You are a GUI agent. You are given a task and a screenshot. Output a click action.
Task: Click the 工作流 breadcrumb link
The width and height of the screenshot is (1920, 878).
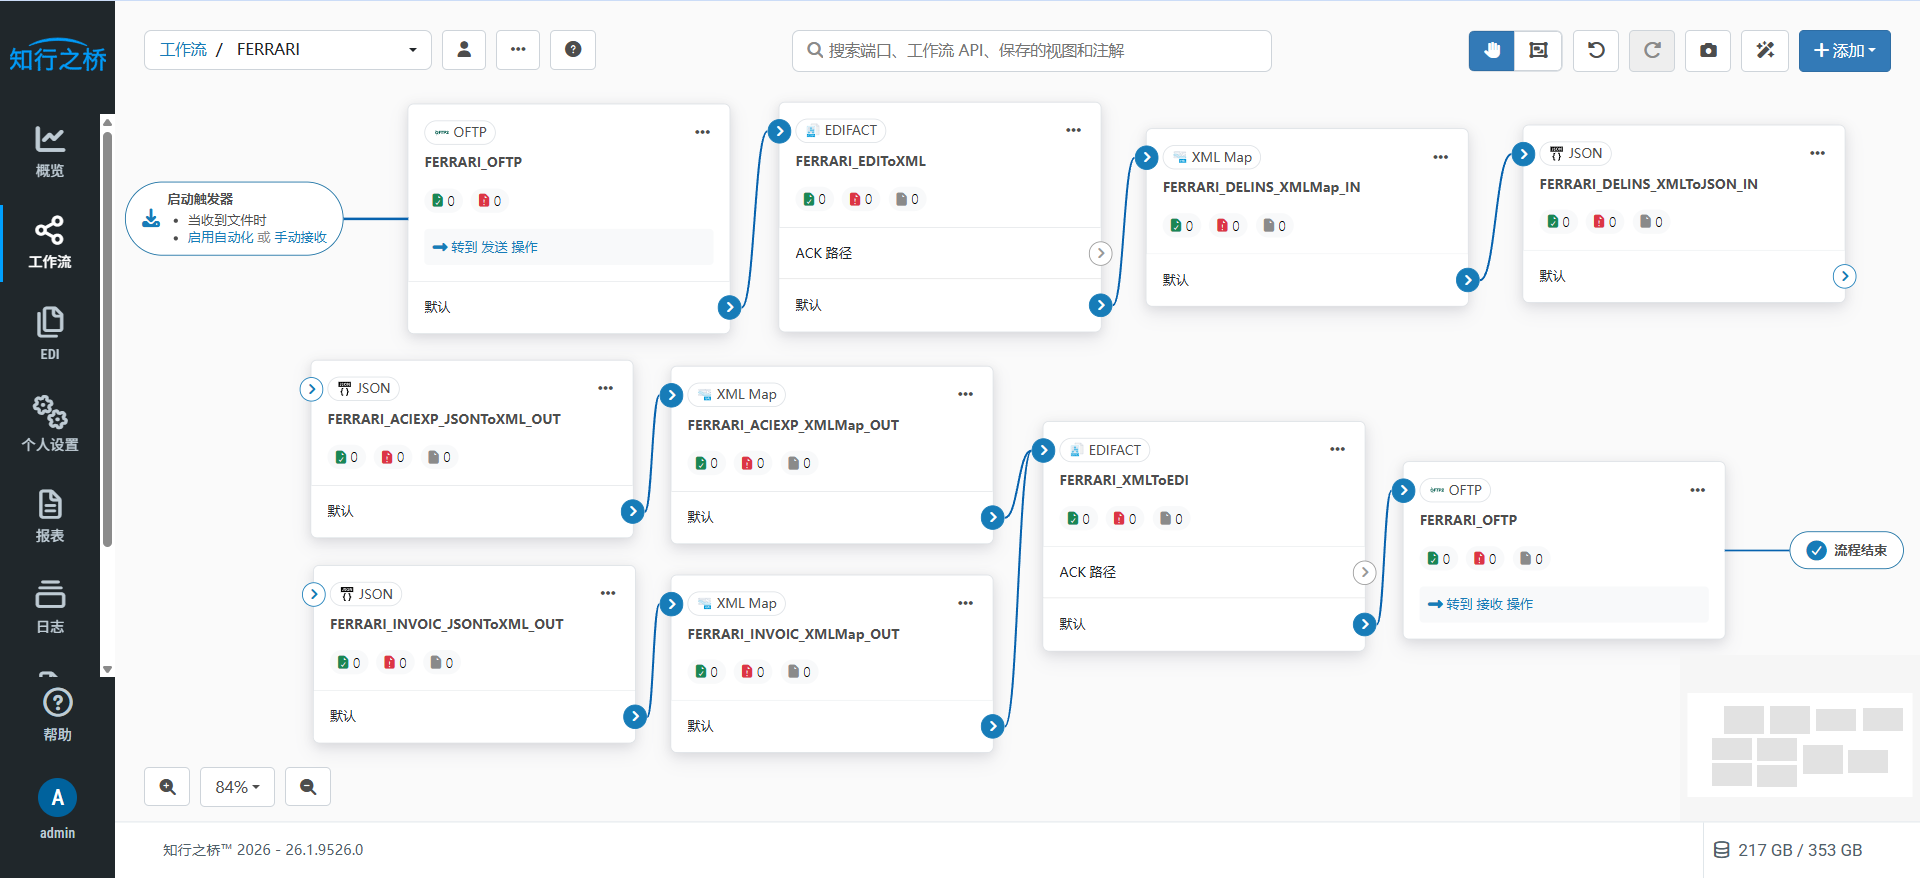[183, 50]
